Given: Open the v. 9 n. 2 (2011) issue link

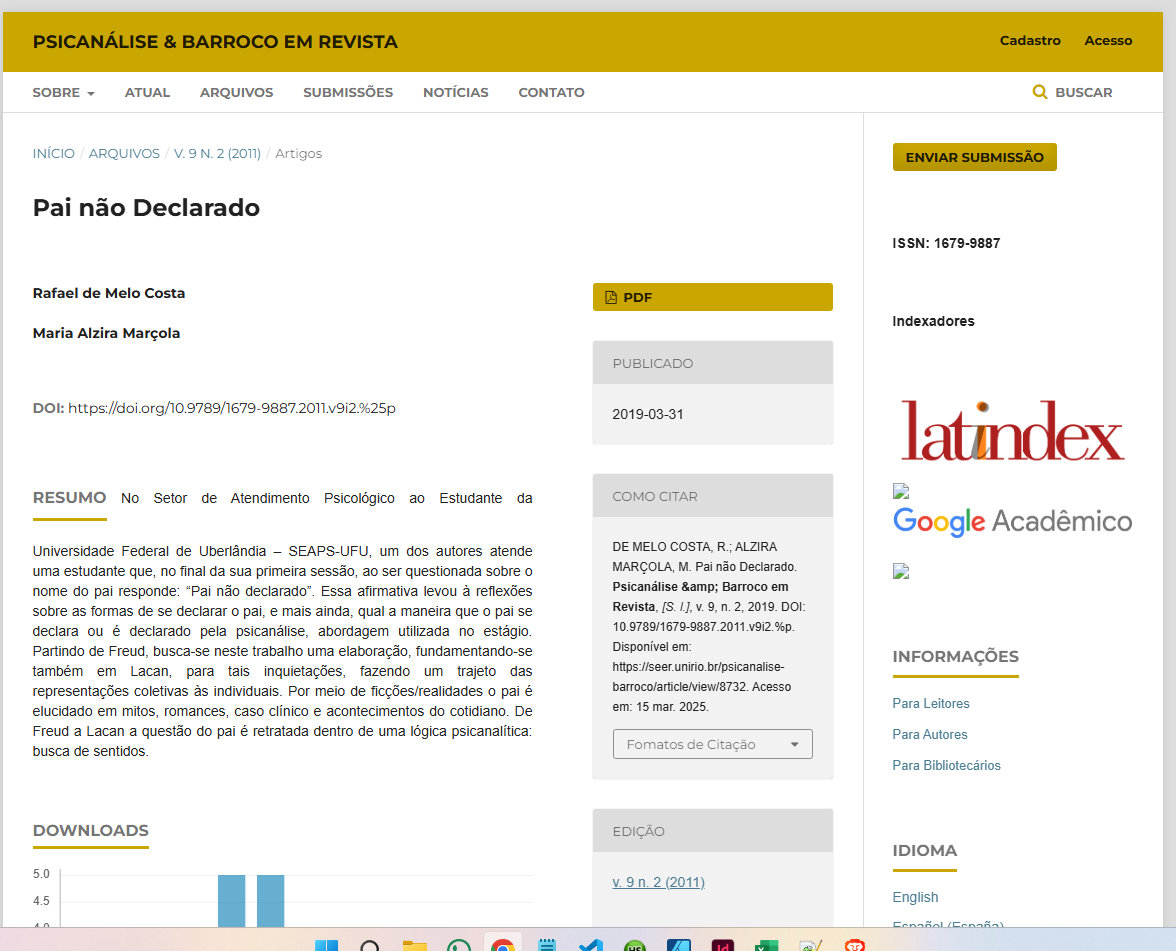Looking at the screenshot, I should 658,882.
